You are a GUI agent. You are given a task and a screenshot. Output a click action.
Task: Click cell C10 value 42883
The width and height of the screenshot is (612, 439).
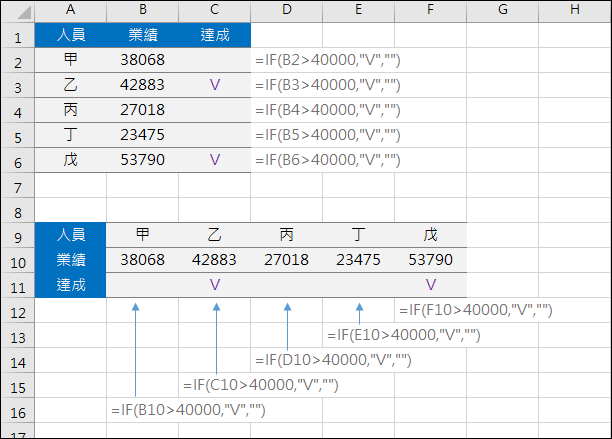[x=214, y=259]
